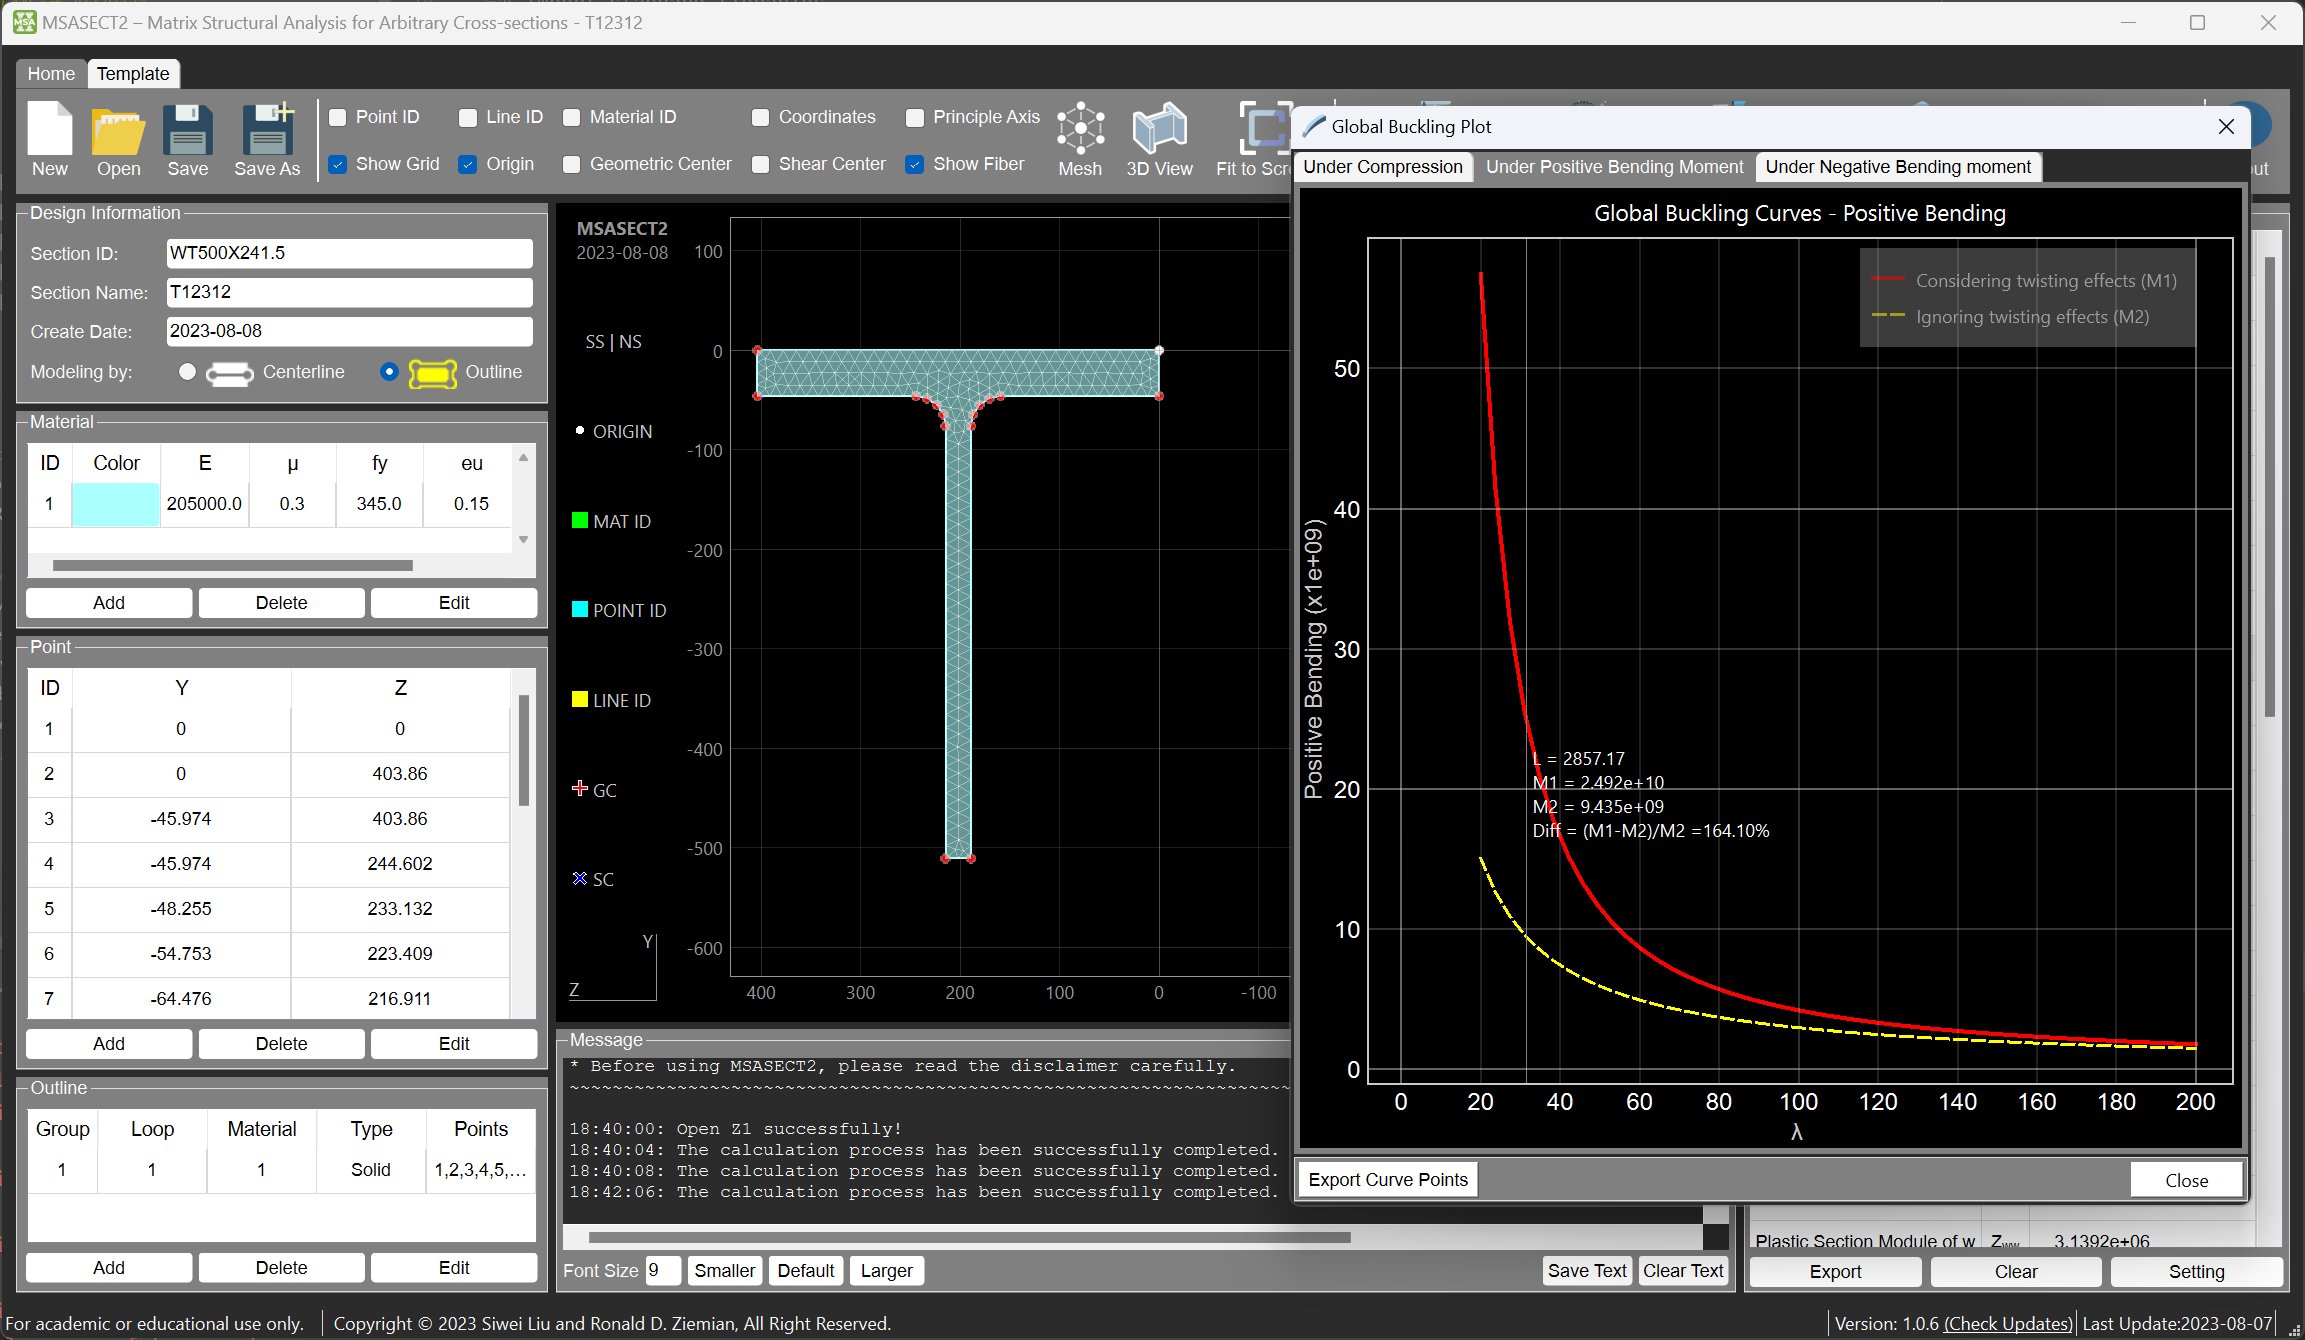Click the Section ID input field

[349, 253]
